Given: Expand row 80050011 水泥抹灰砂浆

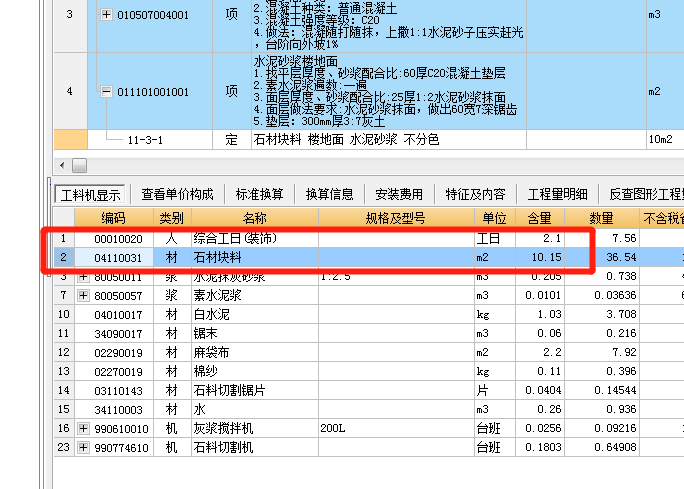Looking at the screenshot, I should pyautogui.click(x=83, y=277).
